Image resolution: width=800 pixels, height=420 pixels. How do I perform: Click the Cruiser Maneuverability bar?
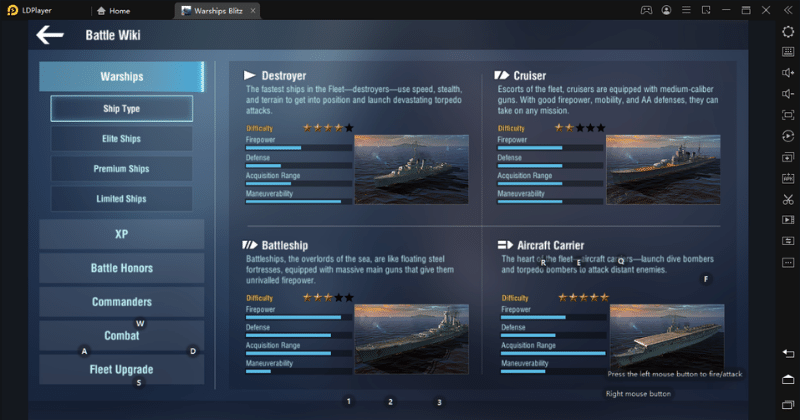[x=550, y=202]
